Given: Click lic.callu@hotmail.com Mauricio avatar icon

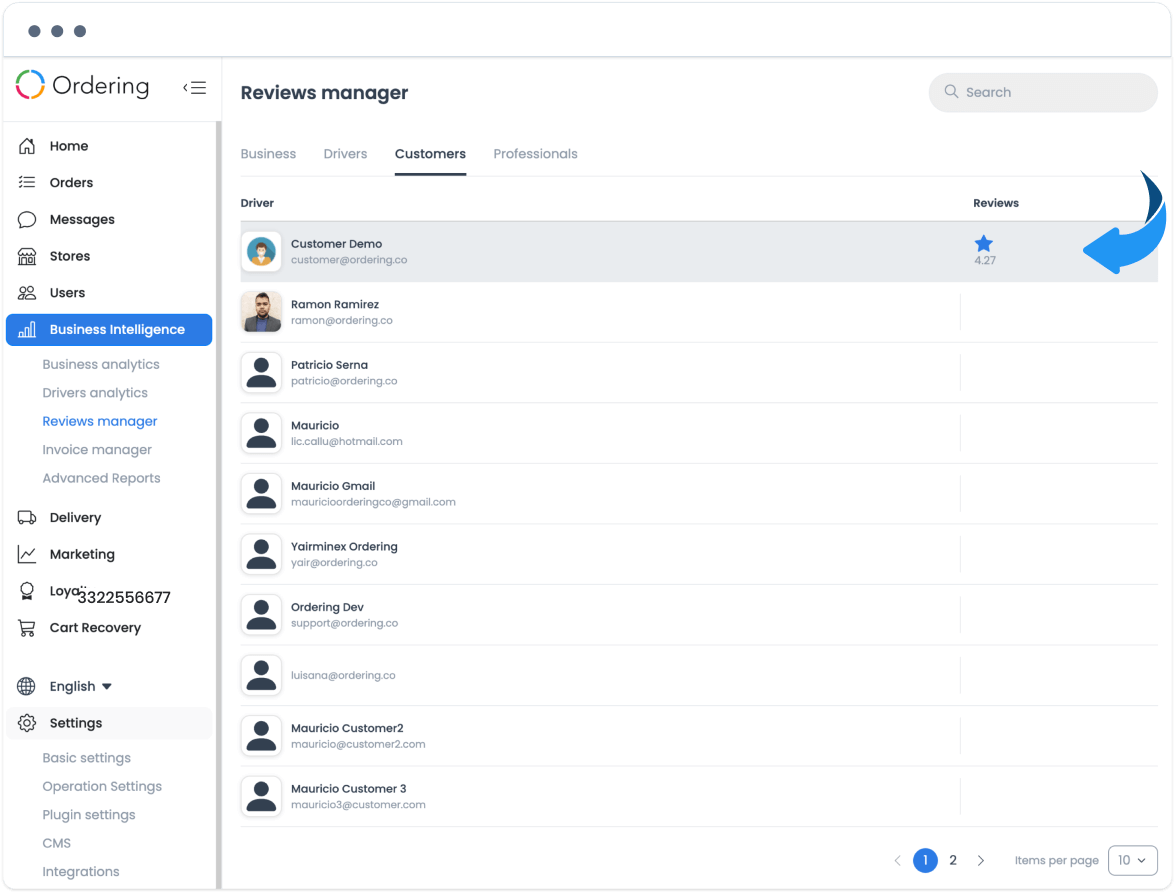Looking at the screenshot, I should pyautogui.click(x=262, y=433).
